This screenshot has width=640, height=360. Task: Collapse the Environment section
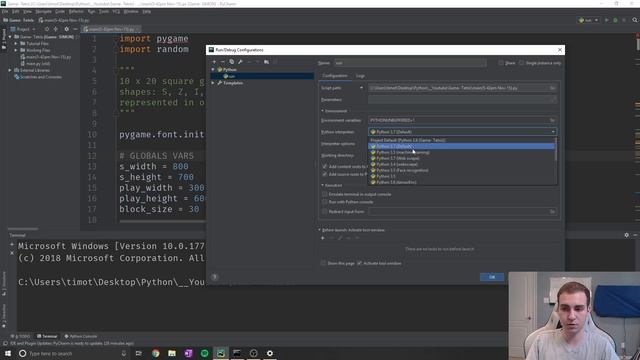pos(322,111)
